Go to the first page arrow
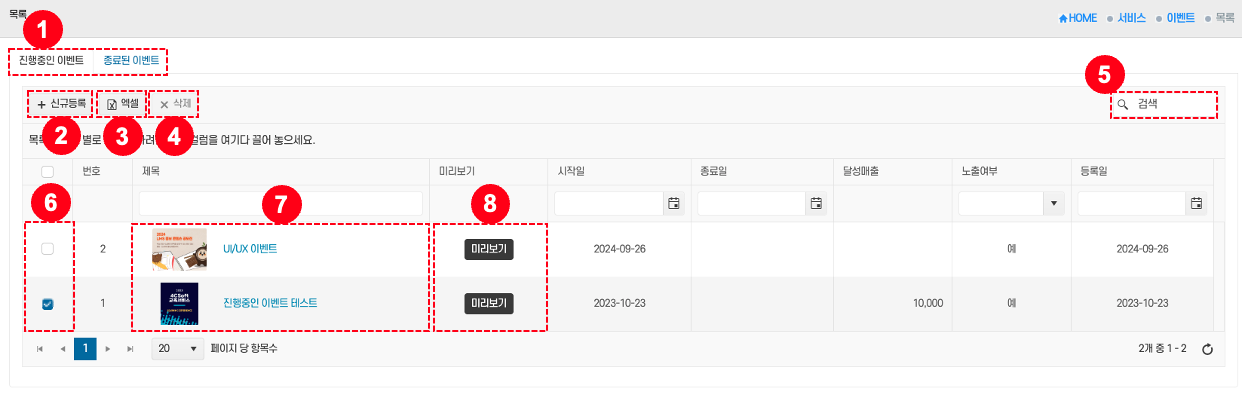The image size is (1244, 417). 40,349
